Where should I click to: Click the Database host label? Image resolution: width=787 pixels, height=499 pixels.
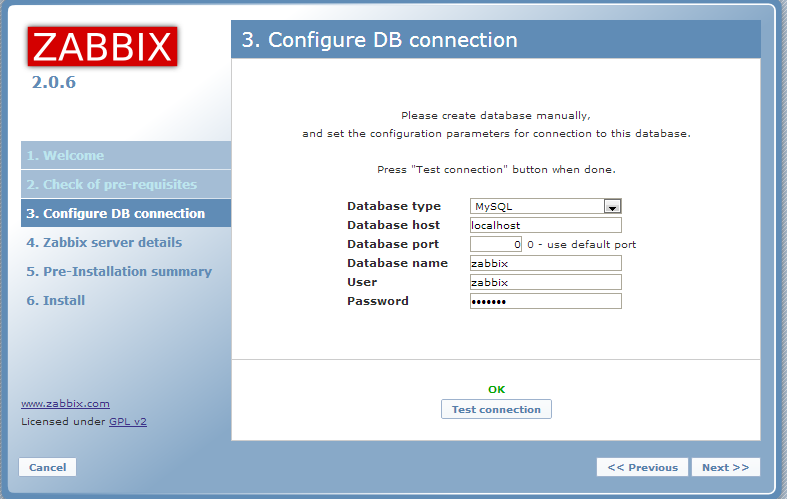click(394, 225)
